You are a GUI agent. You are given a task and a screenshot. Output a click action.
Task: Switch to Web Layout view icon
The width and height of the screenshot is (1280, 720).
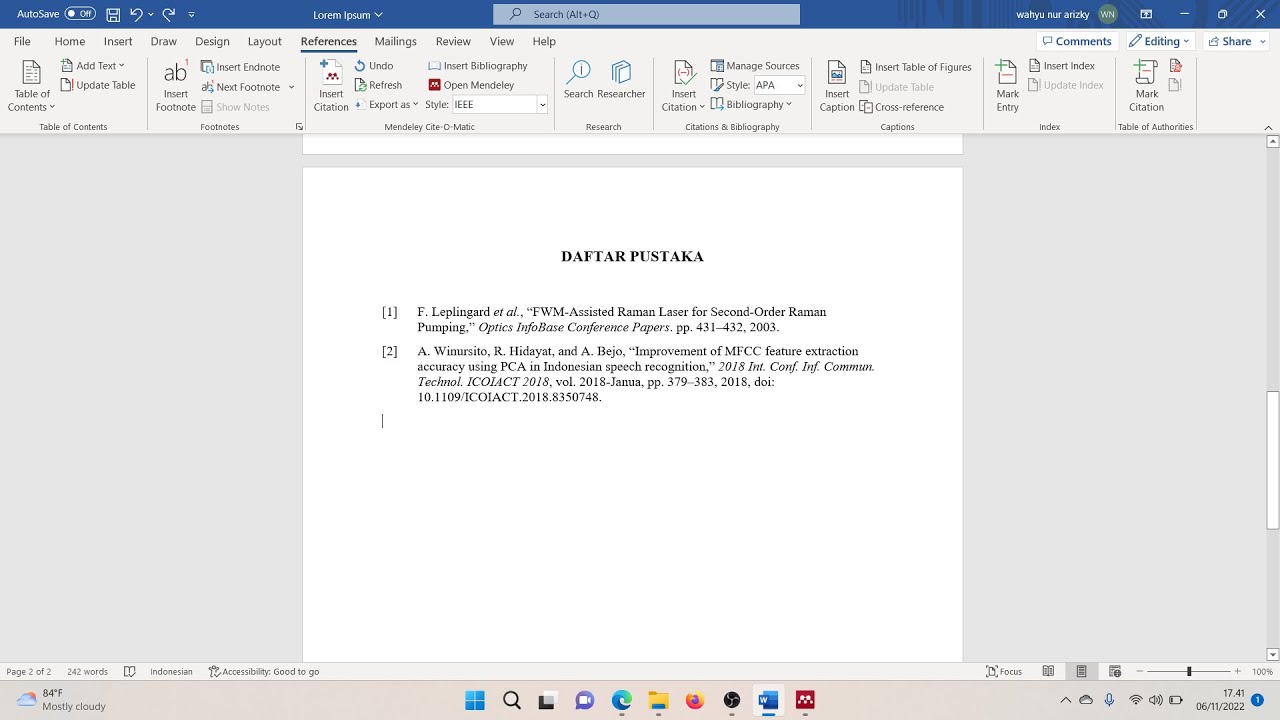tap(1115, 672)
